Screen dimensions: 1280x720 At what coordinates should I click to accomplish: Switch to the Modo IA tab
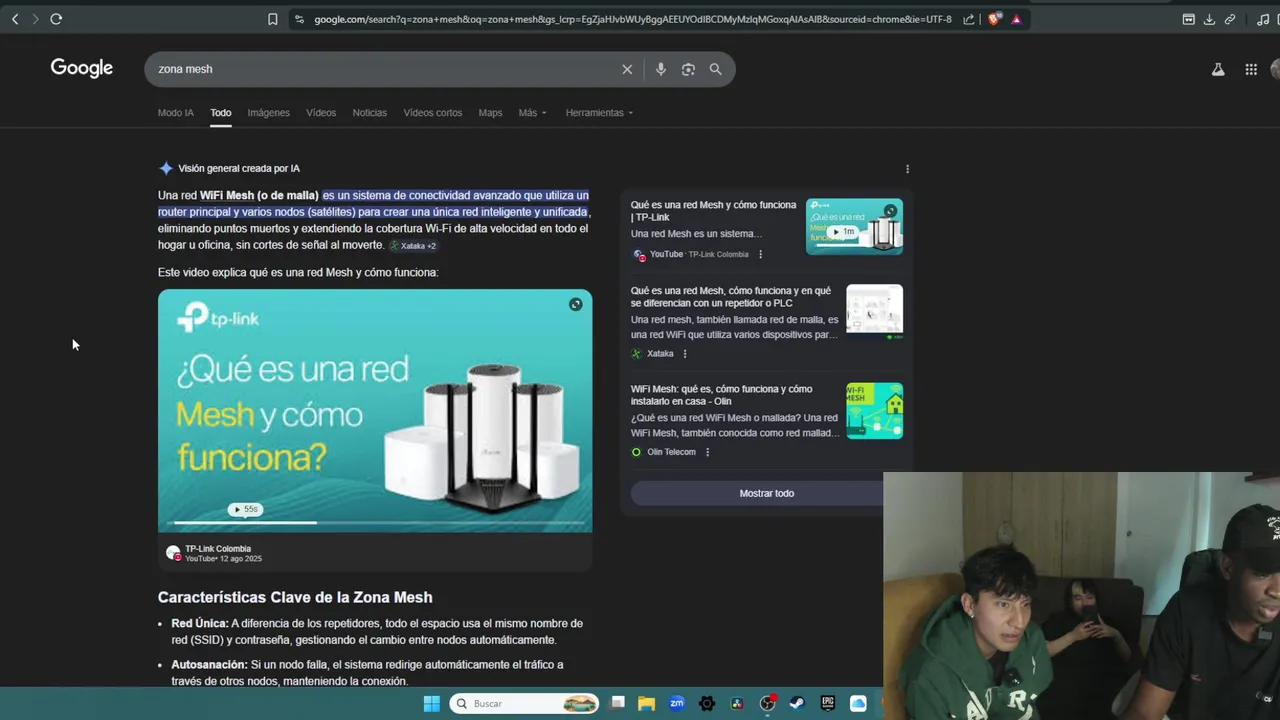pyautogui.click(x=176, y=113)
